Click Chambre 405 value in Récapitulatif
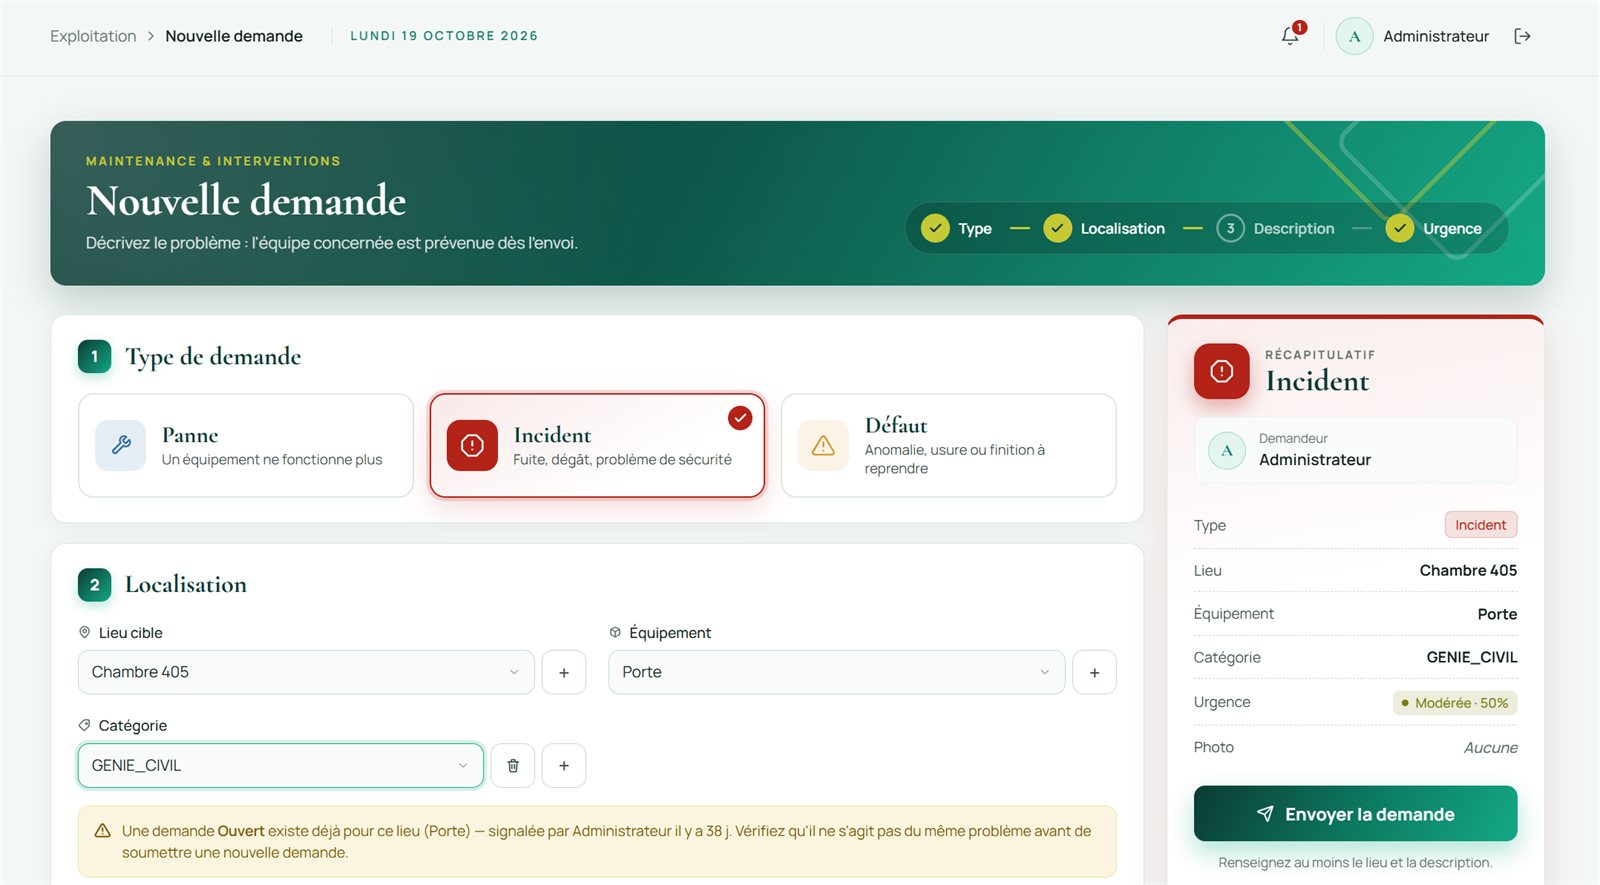Viewport: 1600px width, 885px height. coord(1468,571)
